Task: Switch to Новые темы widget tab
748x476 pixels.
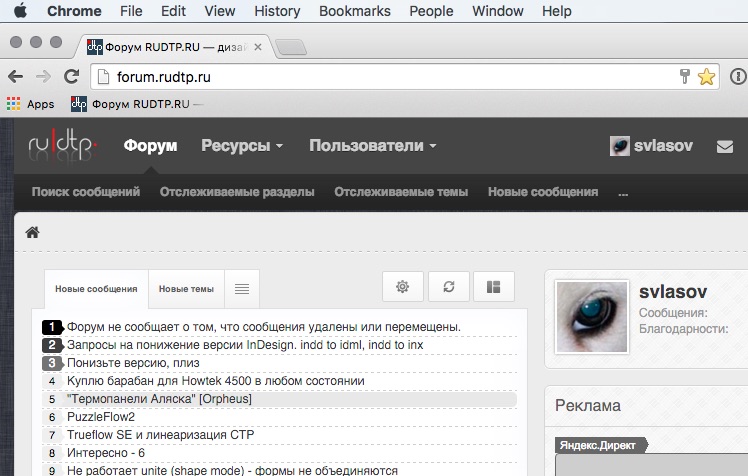Action: tap(187, 289)
